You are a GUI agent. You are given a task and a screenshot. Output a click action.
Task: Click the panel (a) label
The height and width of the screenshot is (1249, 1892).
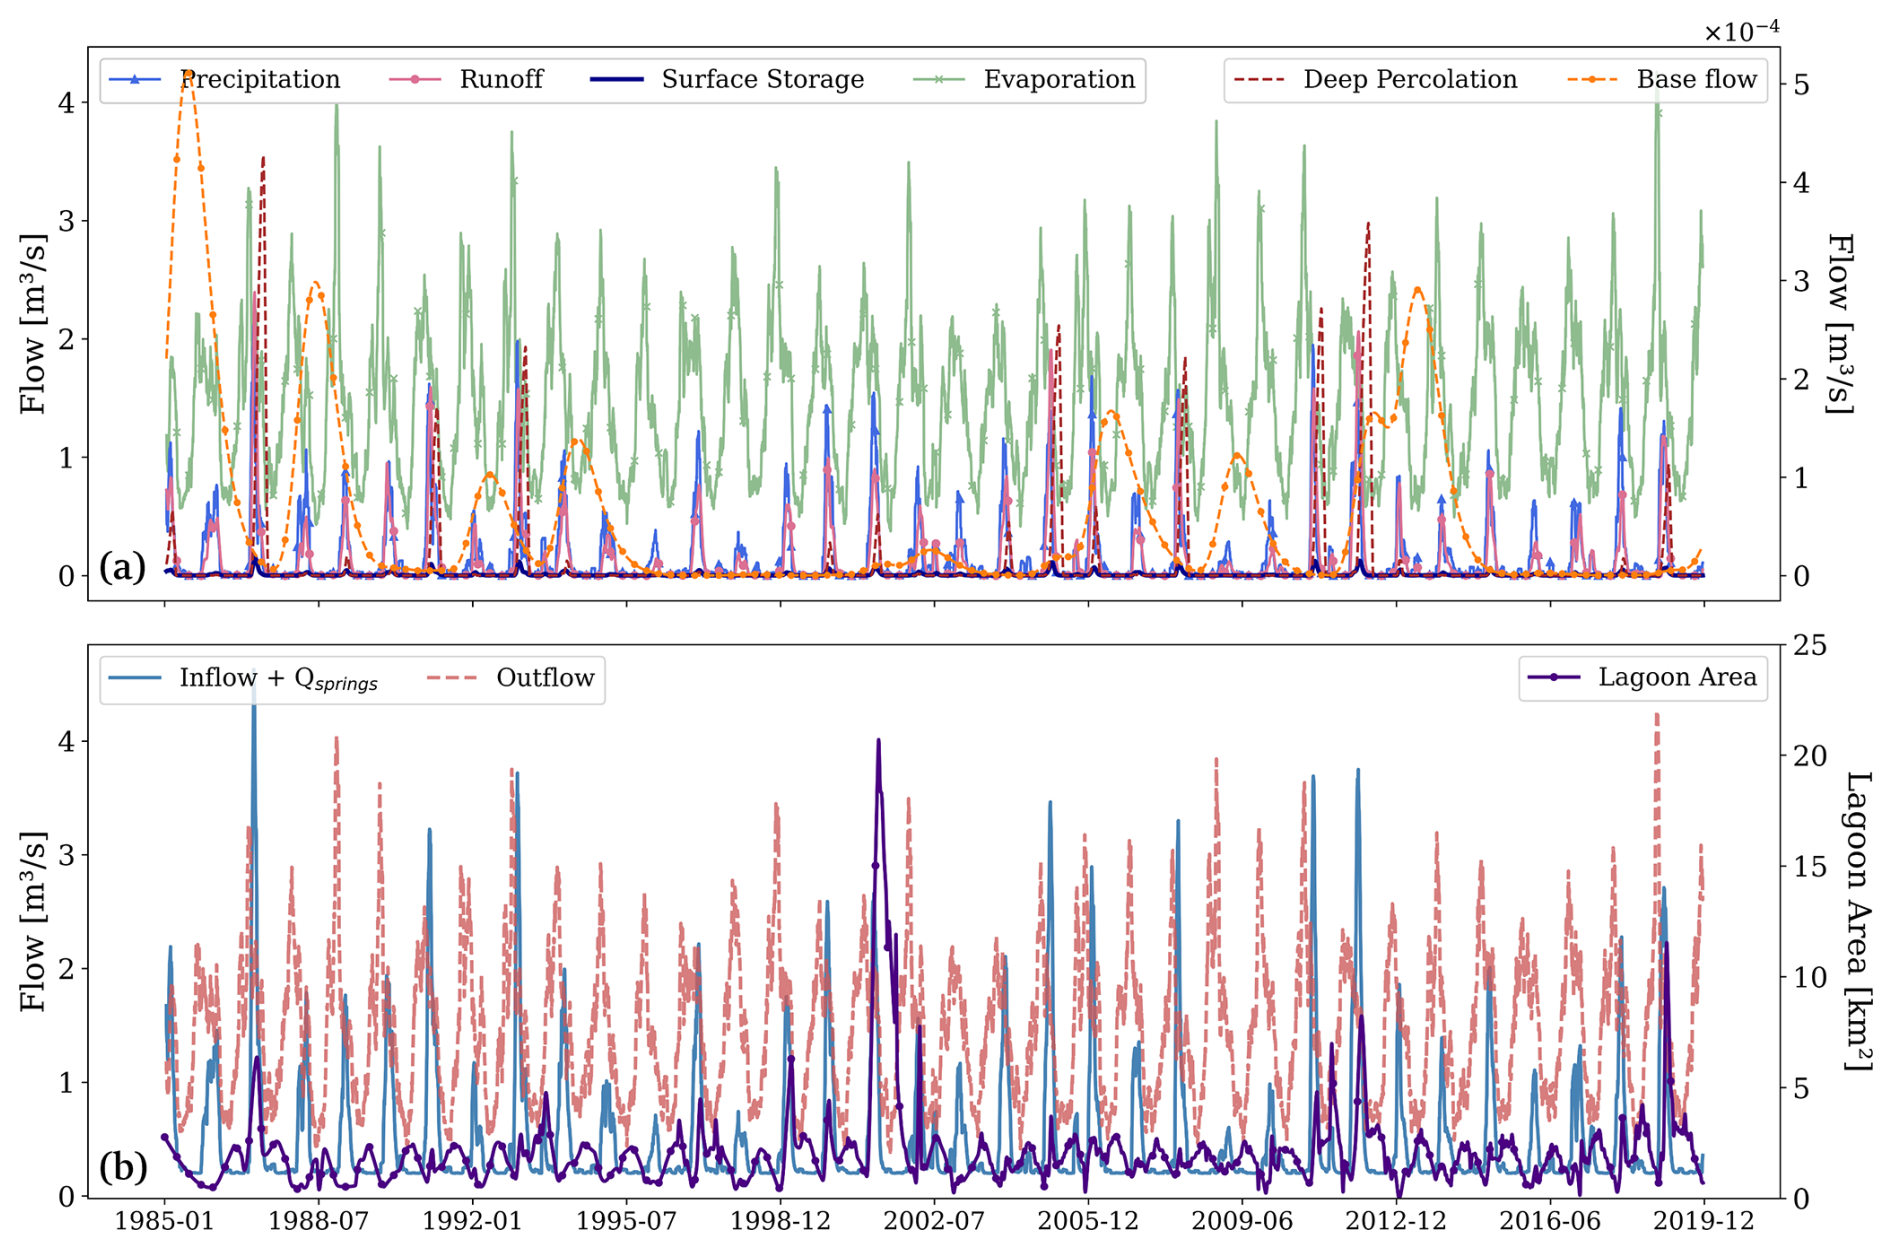(123, 568)
